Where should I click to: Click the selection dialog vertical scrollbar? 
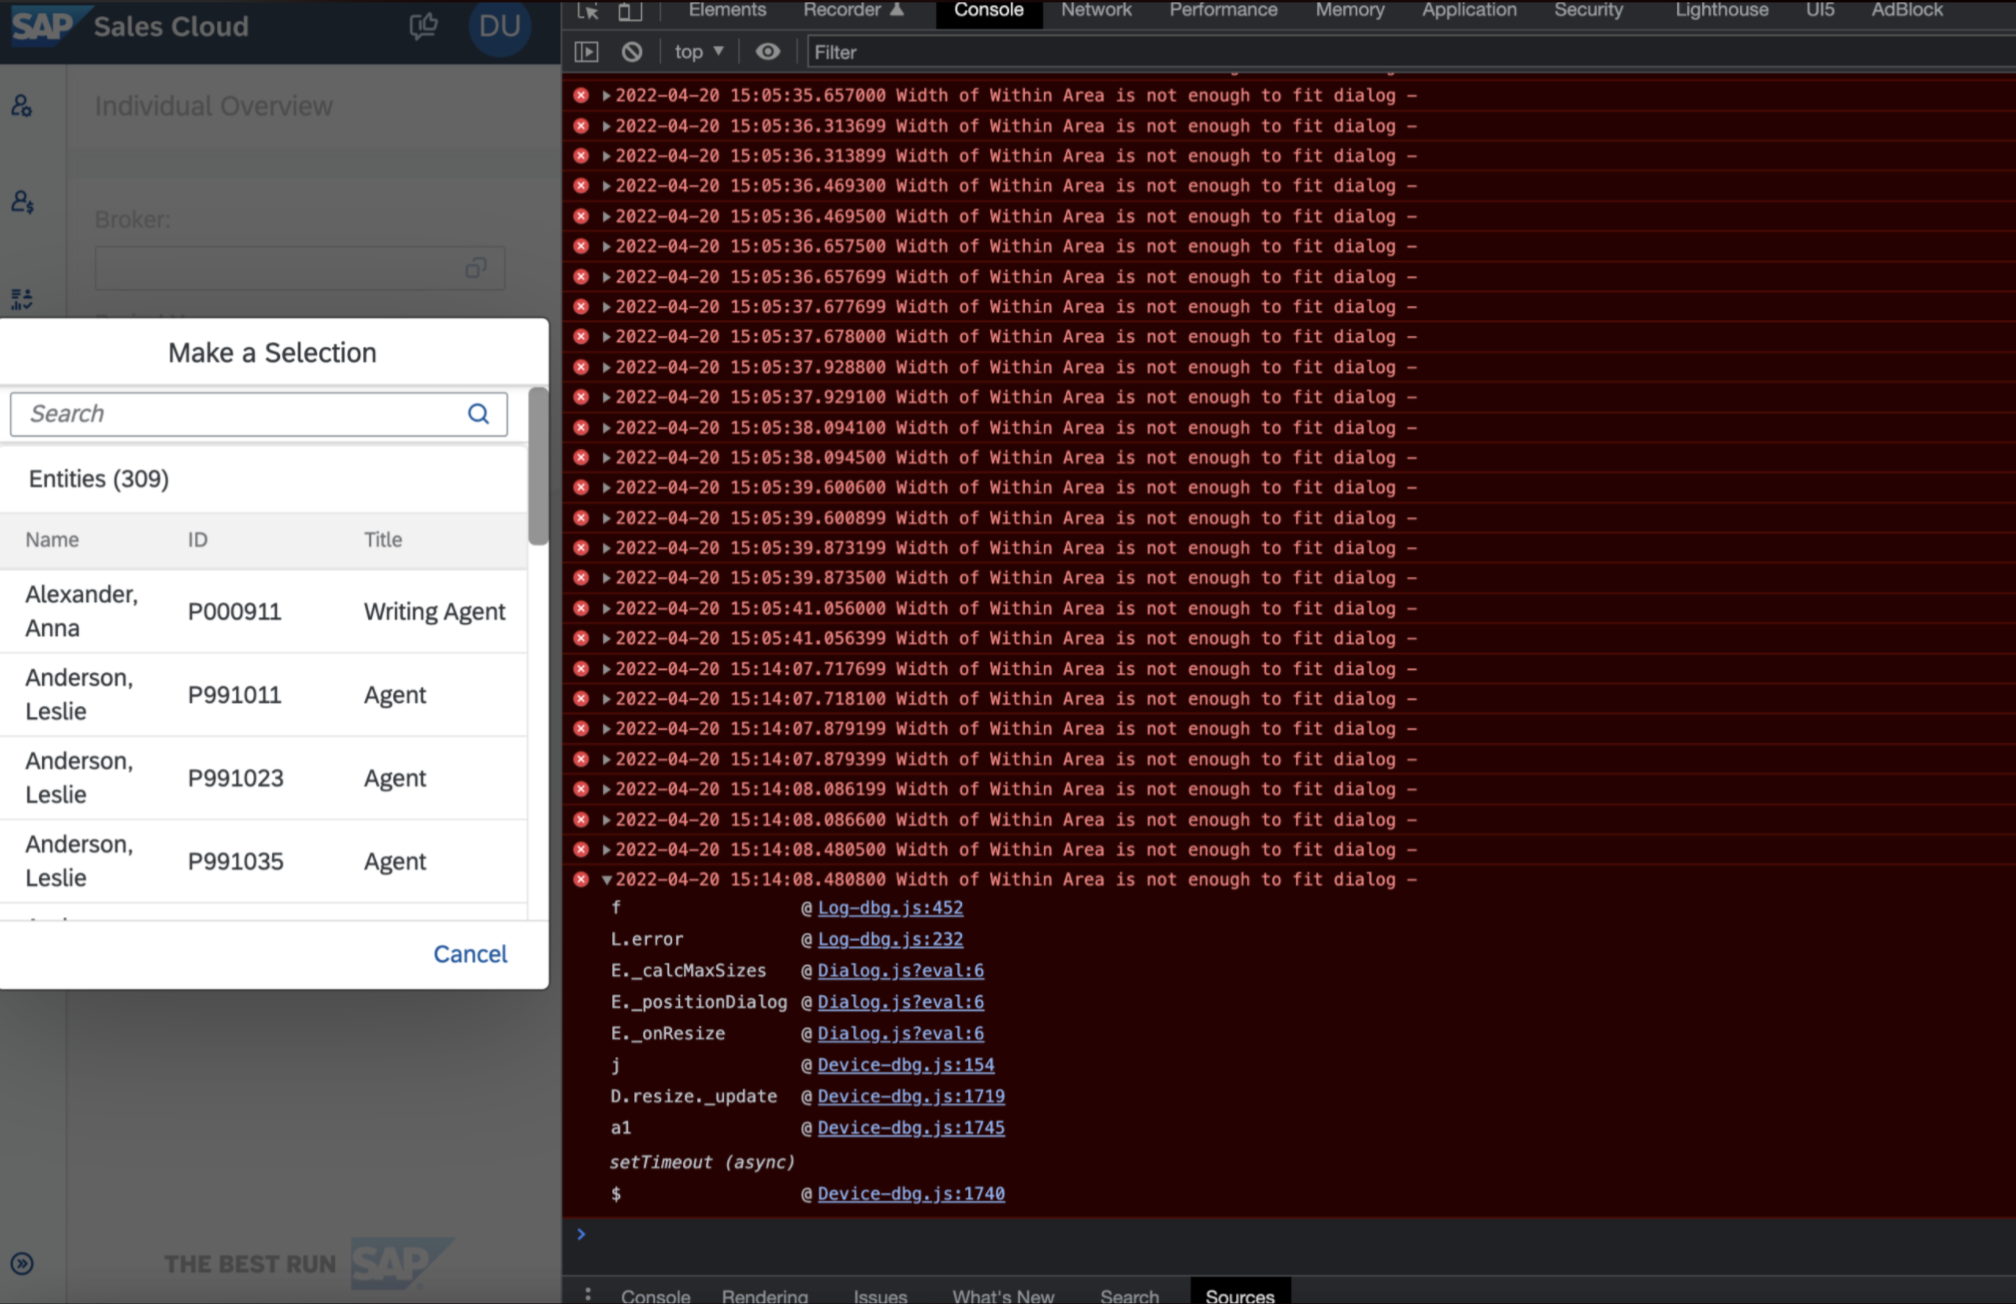[538, 466]
